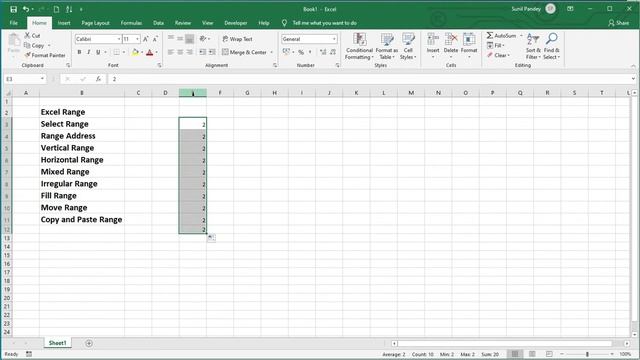Open Cell Styles gallery
This screenshot has height=360, width=640.
[408, 46]
